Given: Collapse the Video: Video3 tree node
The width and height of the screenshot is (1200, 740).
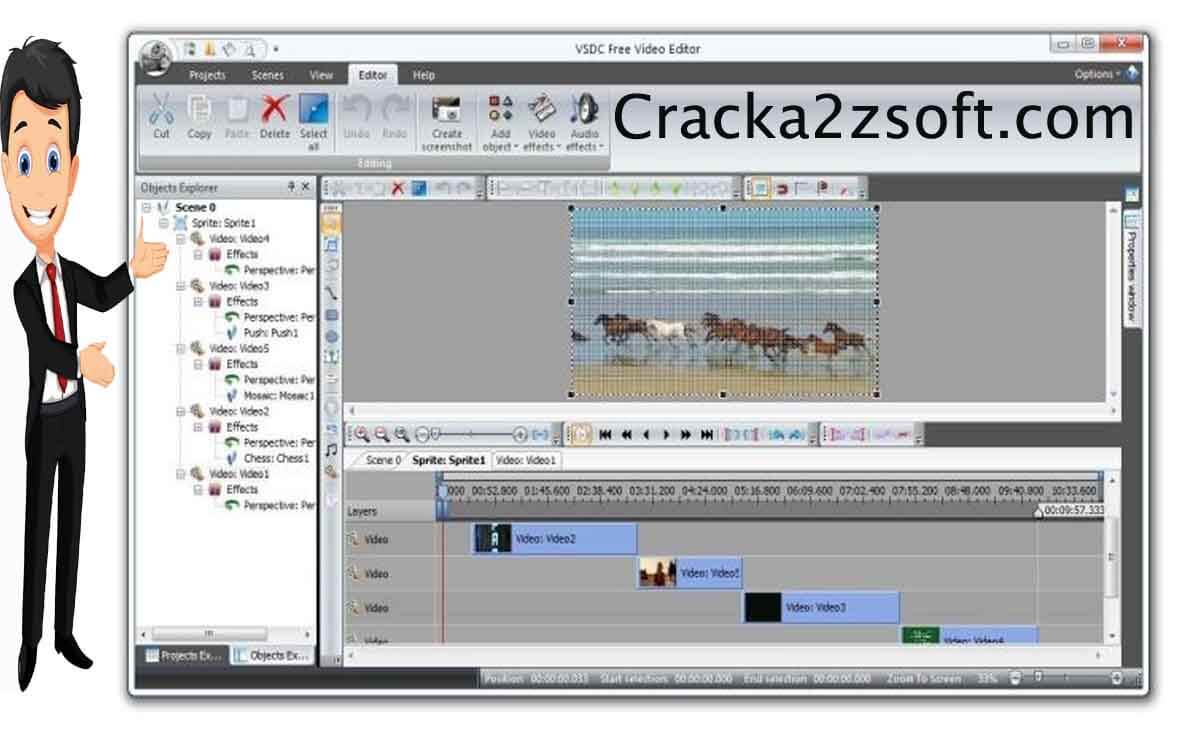Looking at the screenshot, I should click(x=181, y=286).
